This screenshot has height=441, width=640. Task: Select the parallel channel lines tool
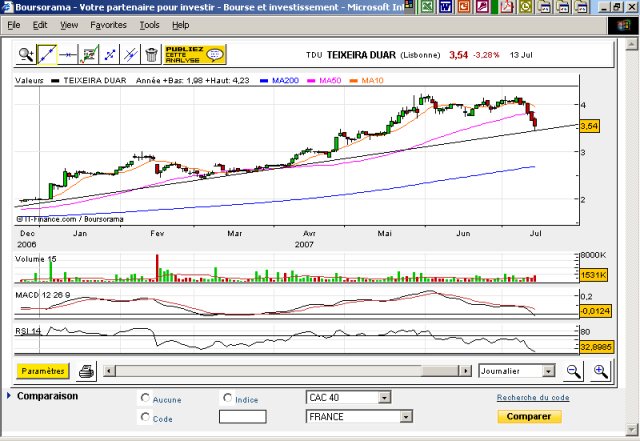(130, 54)
